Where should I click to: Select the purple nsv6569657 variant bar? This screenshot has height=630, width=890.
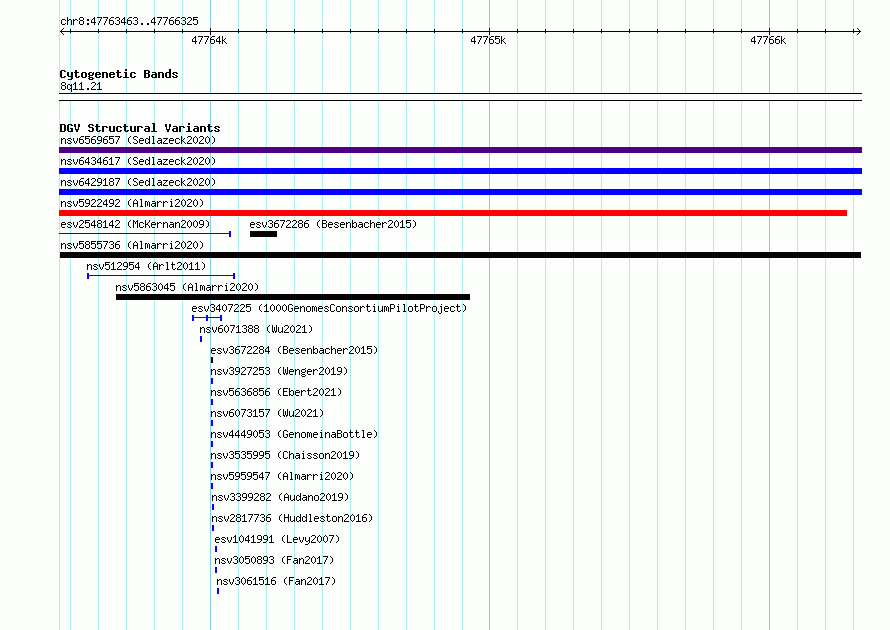click(x=460, y=150)
